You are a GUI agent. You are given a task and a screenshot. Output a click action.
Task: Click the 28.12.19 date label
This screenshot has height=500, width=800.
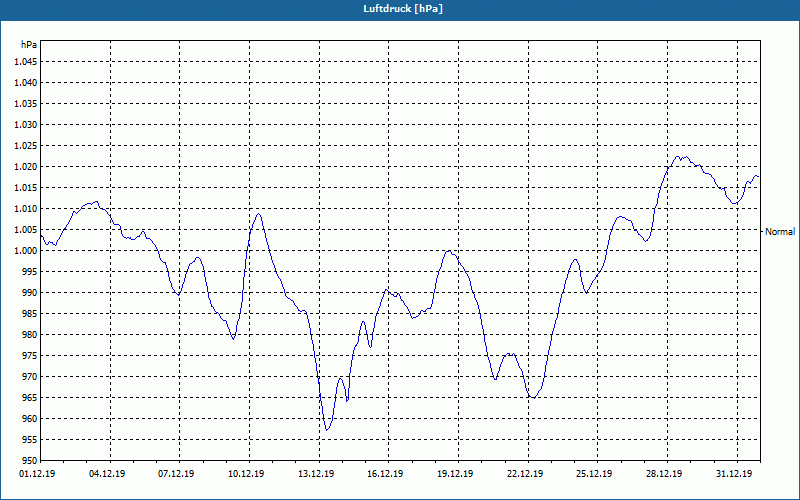(665, 474)
